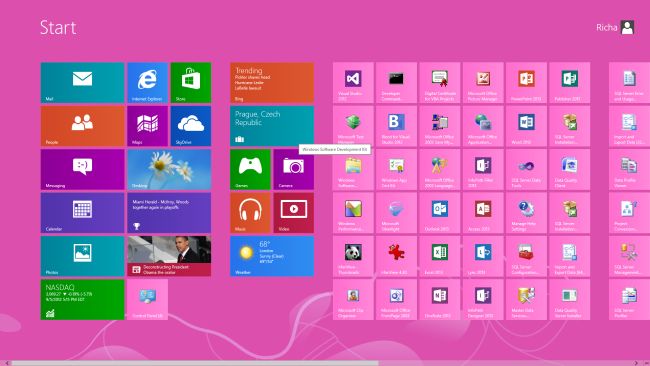This screenshot has height=366, width=650.
Task: Open Microsoft Silverlight tile
Action: click(396, 213)
